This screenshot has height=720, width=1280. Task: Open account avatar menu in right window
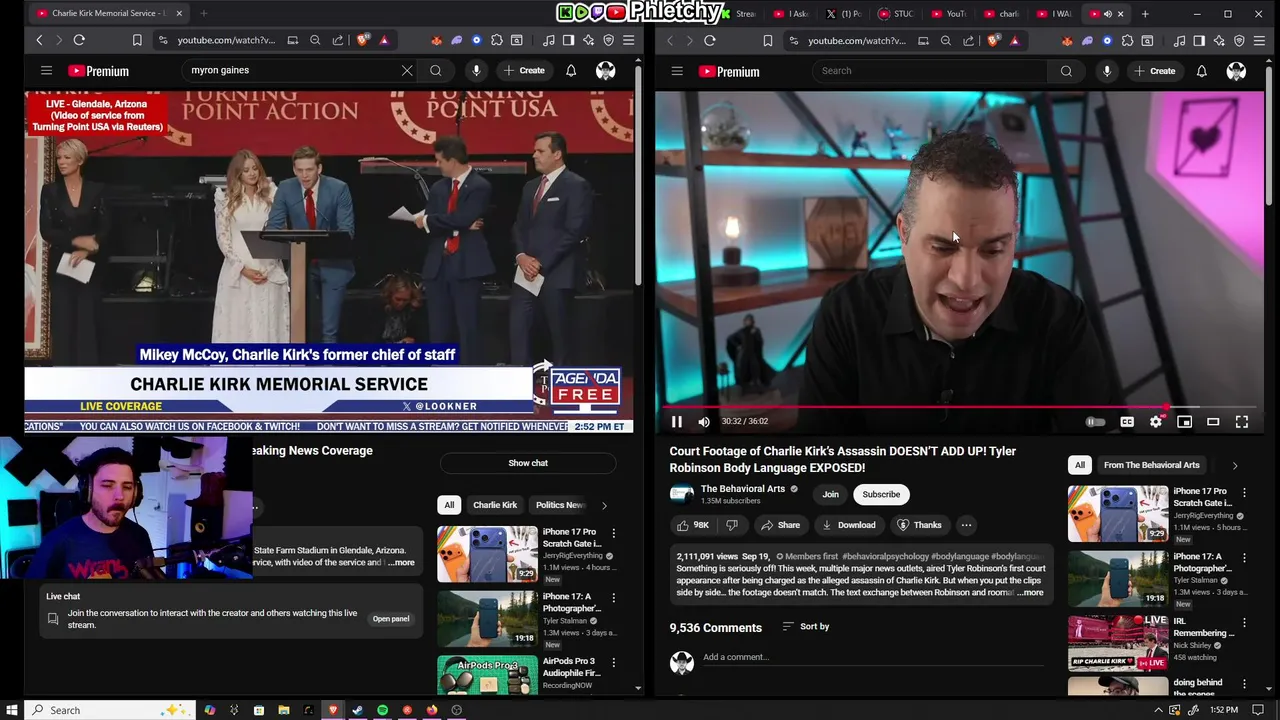coord(1236,71)
